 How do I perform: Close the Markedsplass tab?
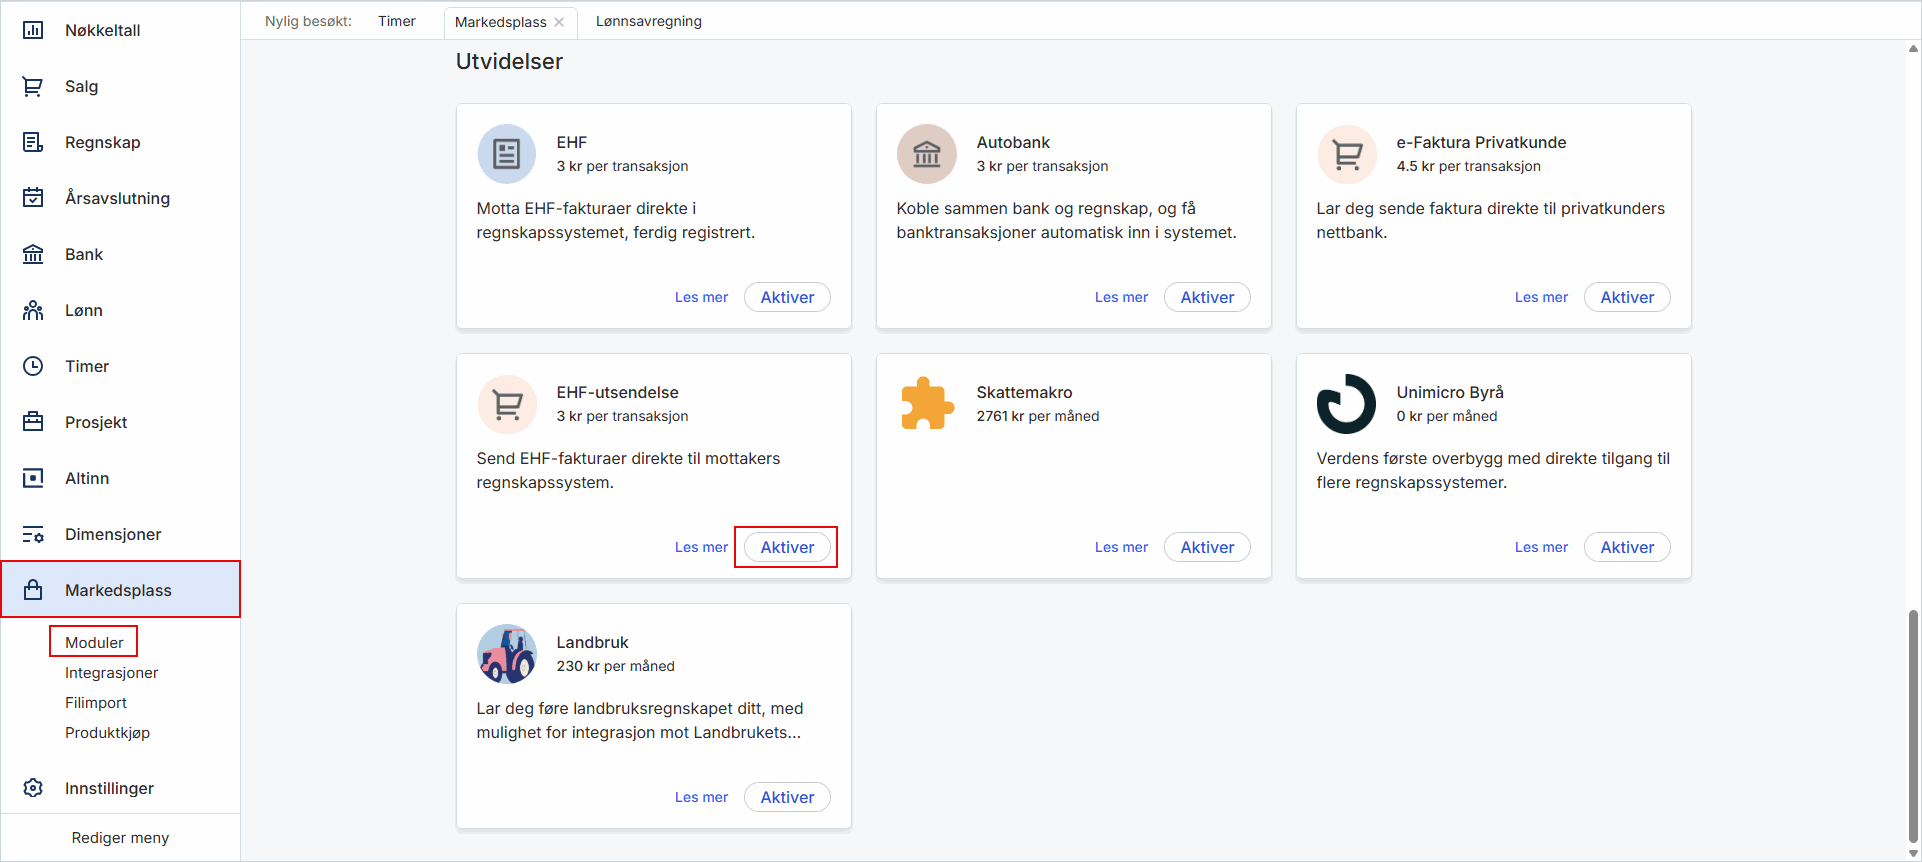pos(559,22)
